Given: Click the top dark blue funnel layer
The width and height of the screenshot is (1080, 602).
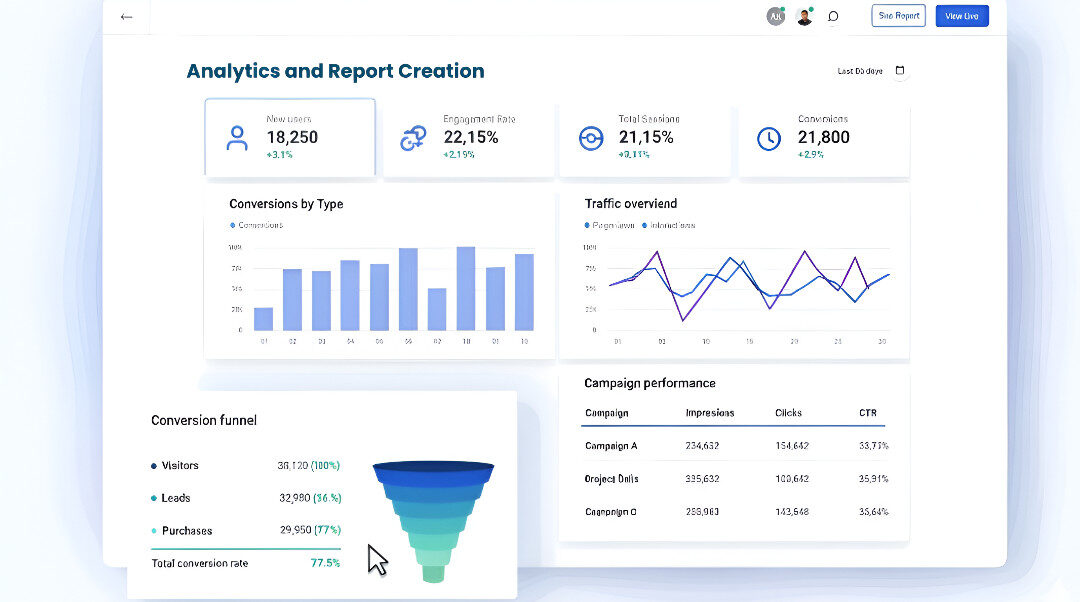Looking at the screenshot, I should [433, 468].
